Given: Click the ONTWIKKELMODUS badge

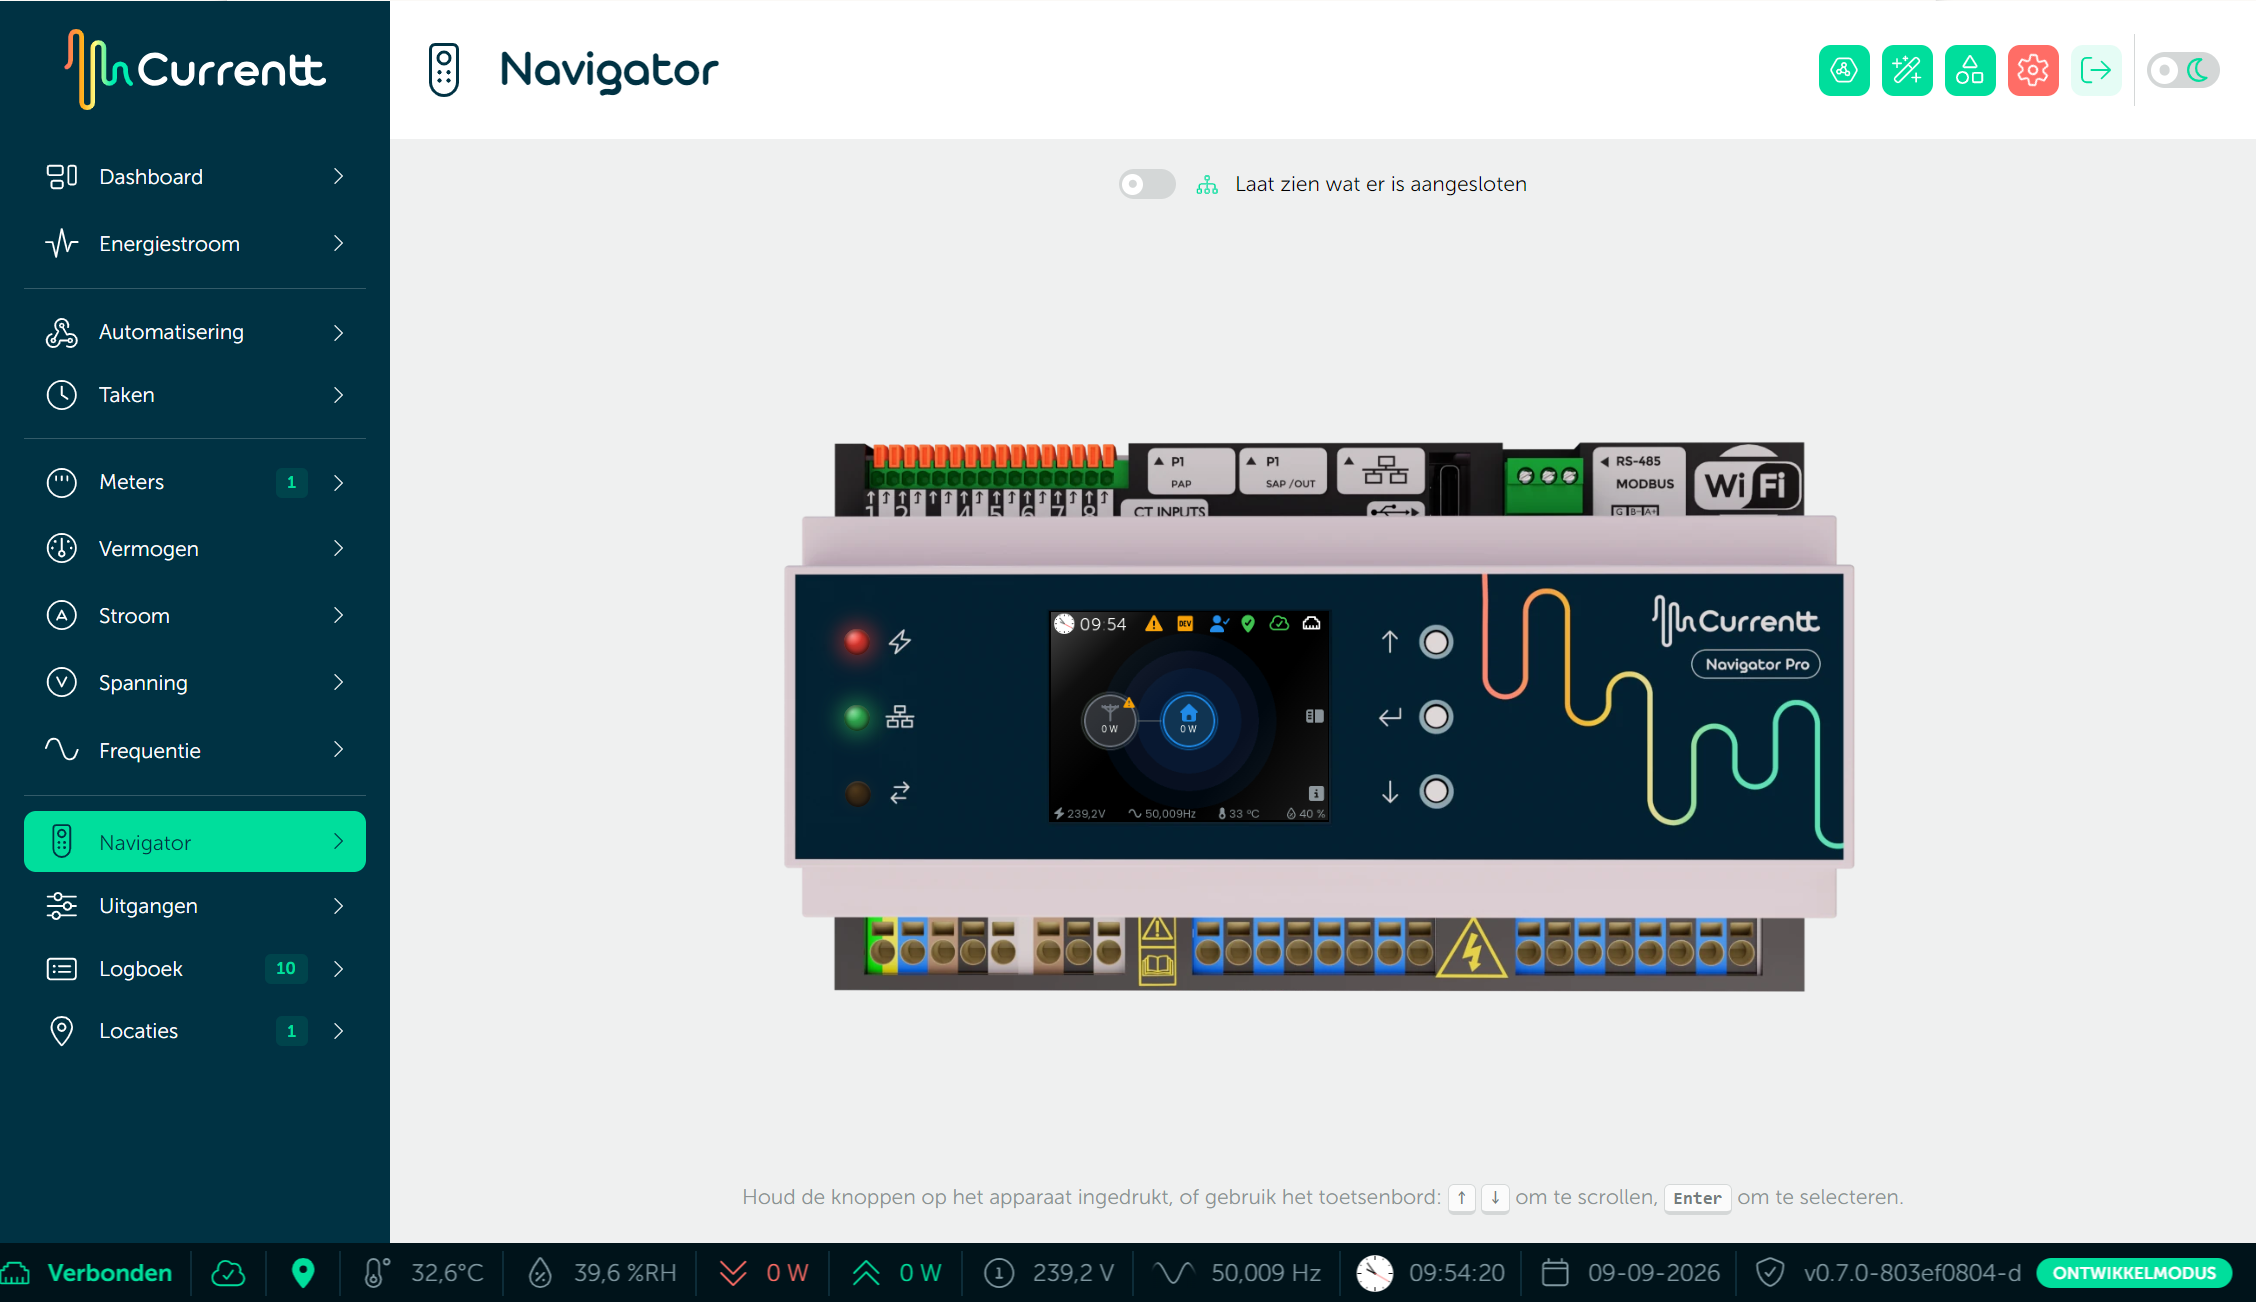Looking at the screenshot, I should point(2134,1273).
